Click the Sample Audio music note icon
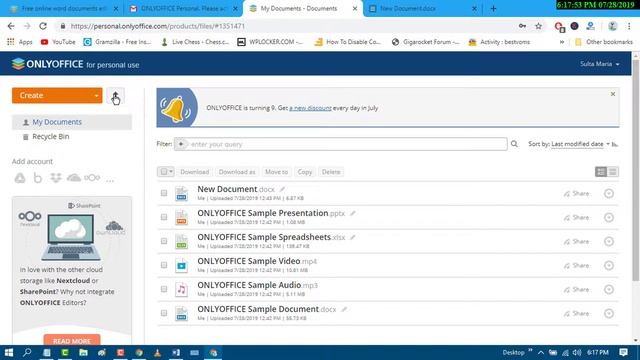 pyautogui.click(x=182, y=289)
